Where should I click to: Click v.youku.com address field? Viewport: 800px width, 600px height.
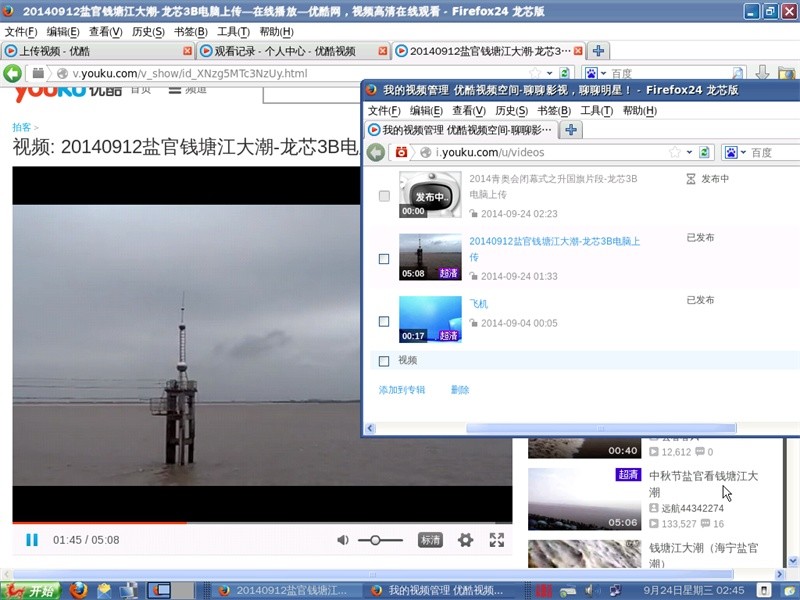pos(301,73)
